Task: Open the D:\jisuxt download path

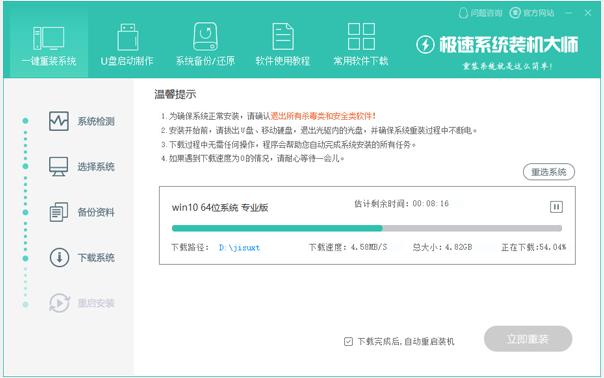Action: (x=239, y=247)
